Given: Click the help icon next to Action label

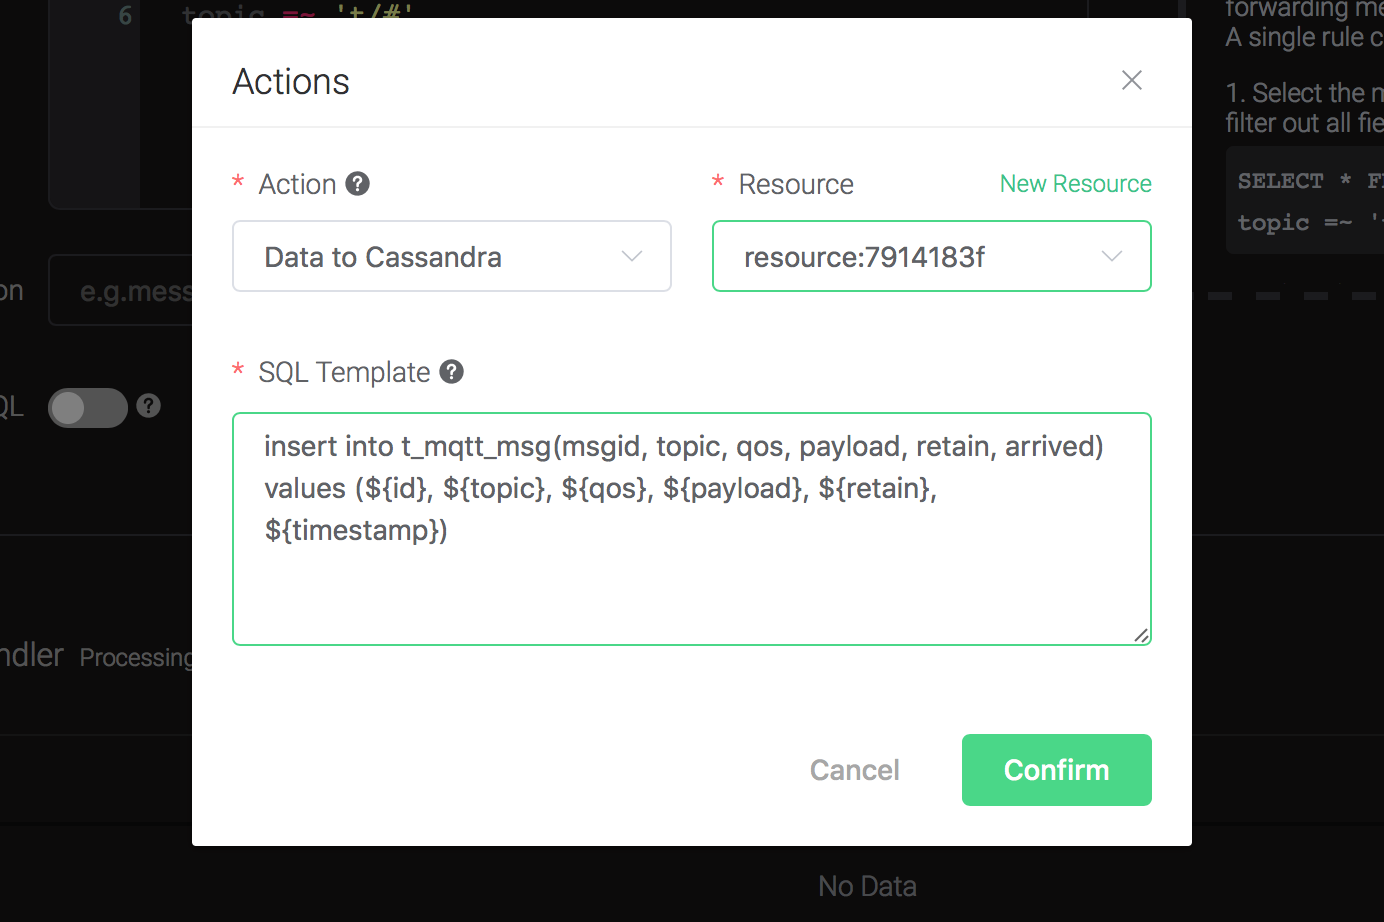Looking at the screenshot, I should pos(357,184).
